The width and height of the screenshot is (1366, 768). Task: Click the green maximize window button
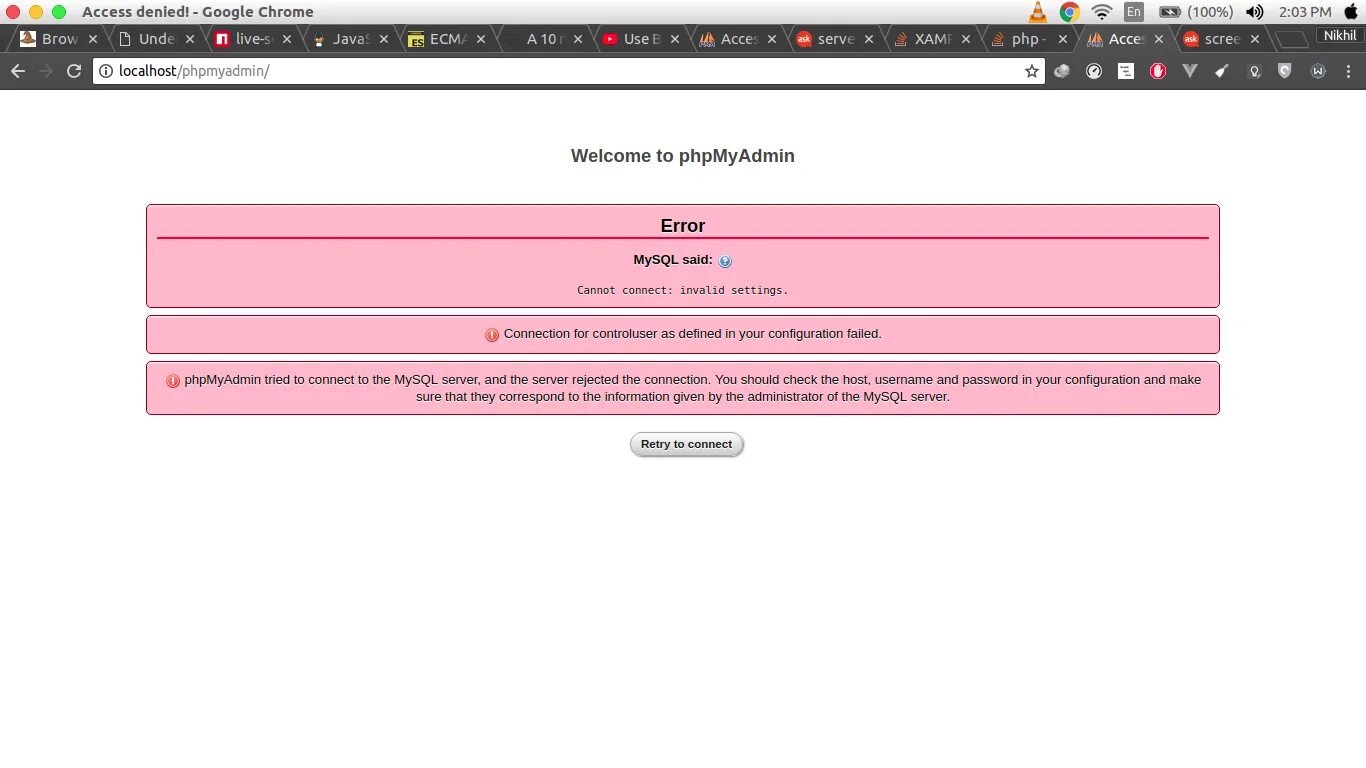coord(59,12)
